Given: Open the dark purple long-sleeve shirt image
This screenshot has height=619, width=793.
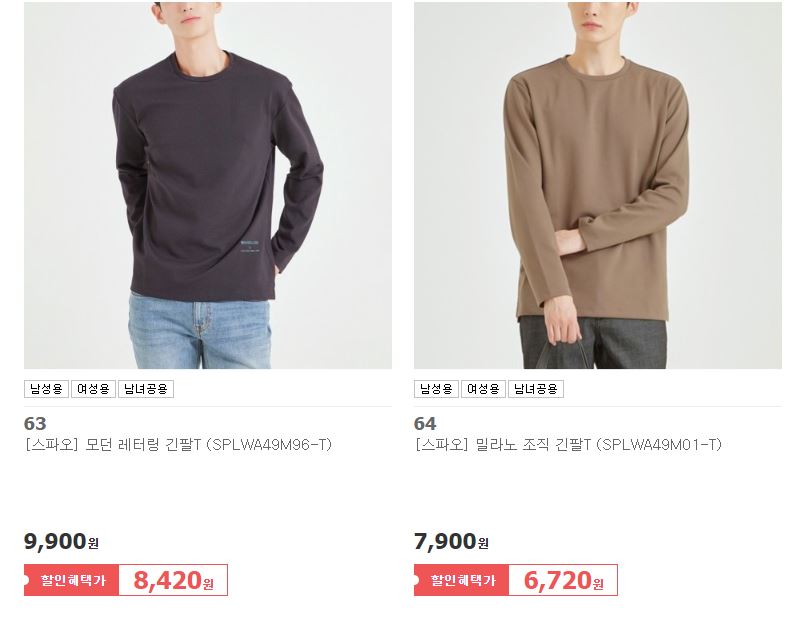Looking at the screenshot, I should 208,185.
